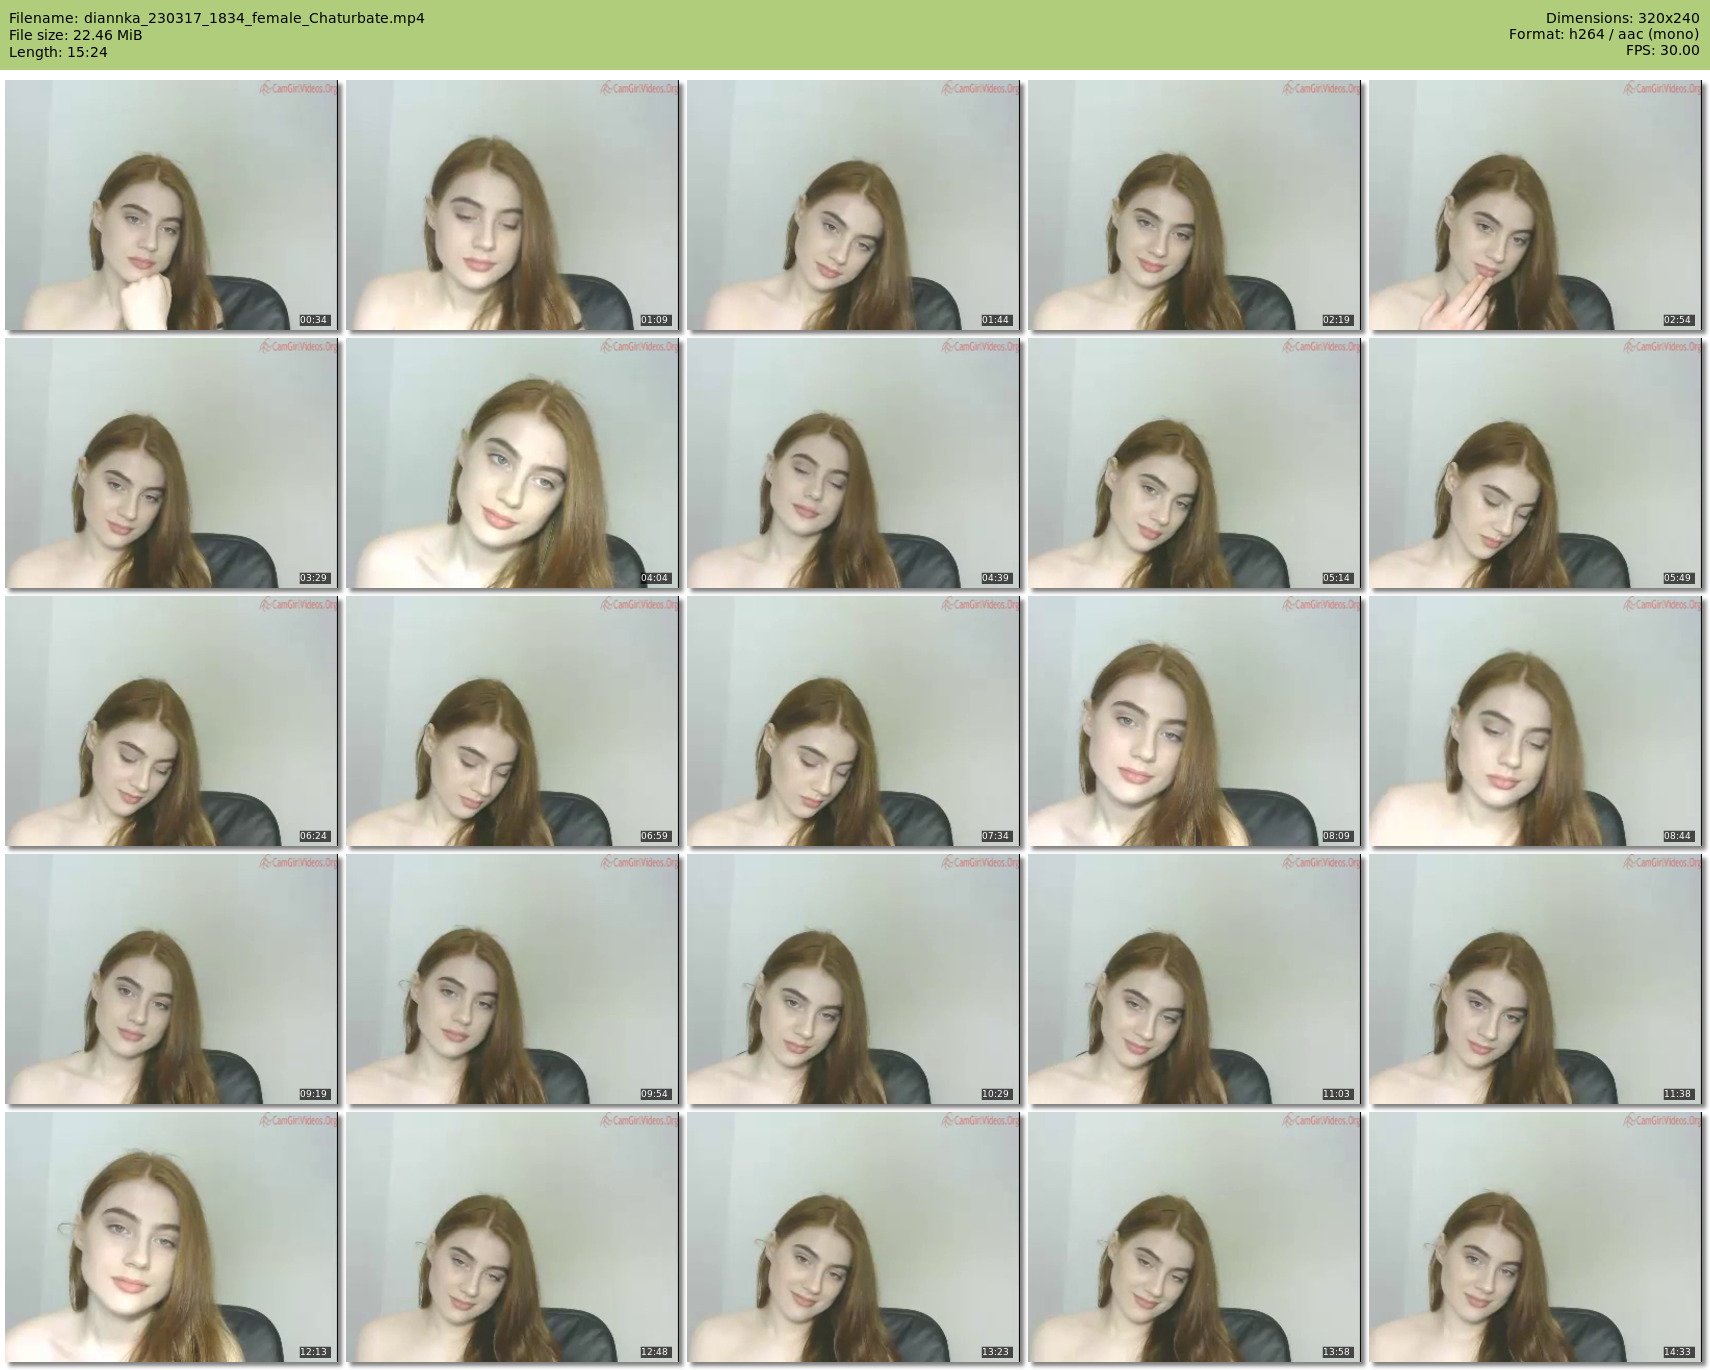Click the FPS 30.00 text
The image size is (1710, 1370).
point(1661,51)
